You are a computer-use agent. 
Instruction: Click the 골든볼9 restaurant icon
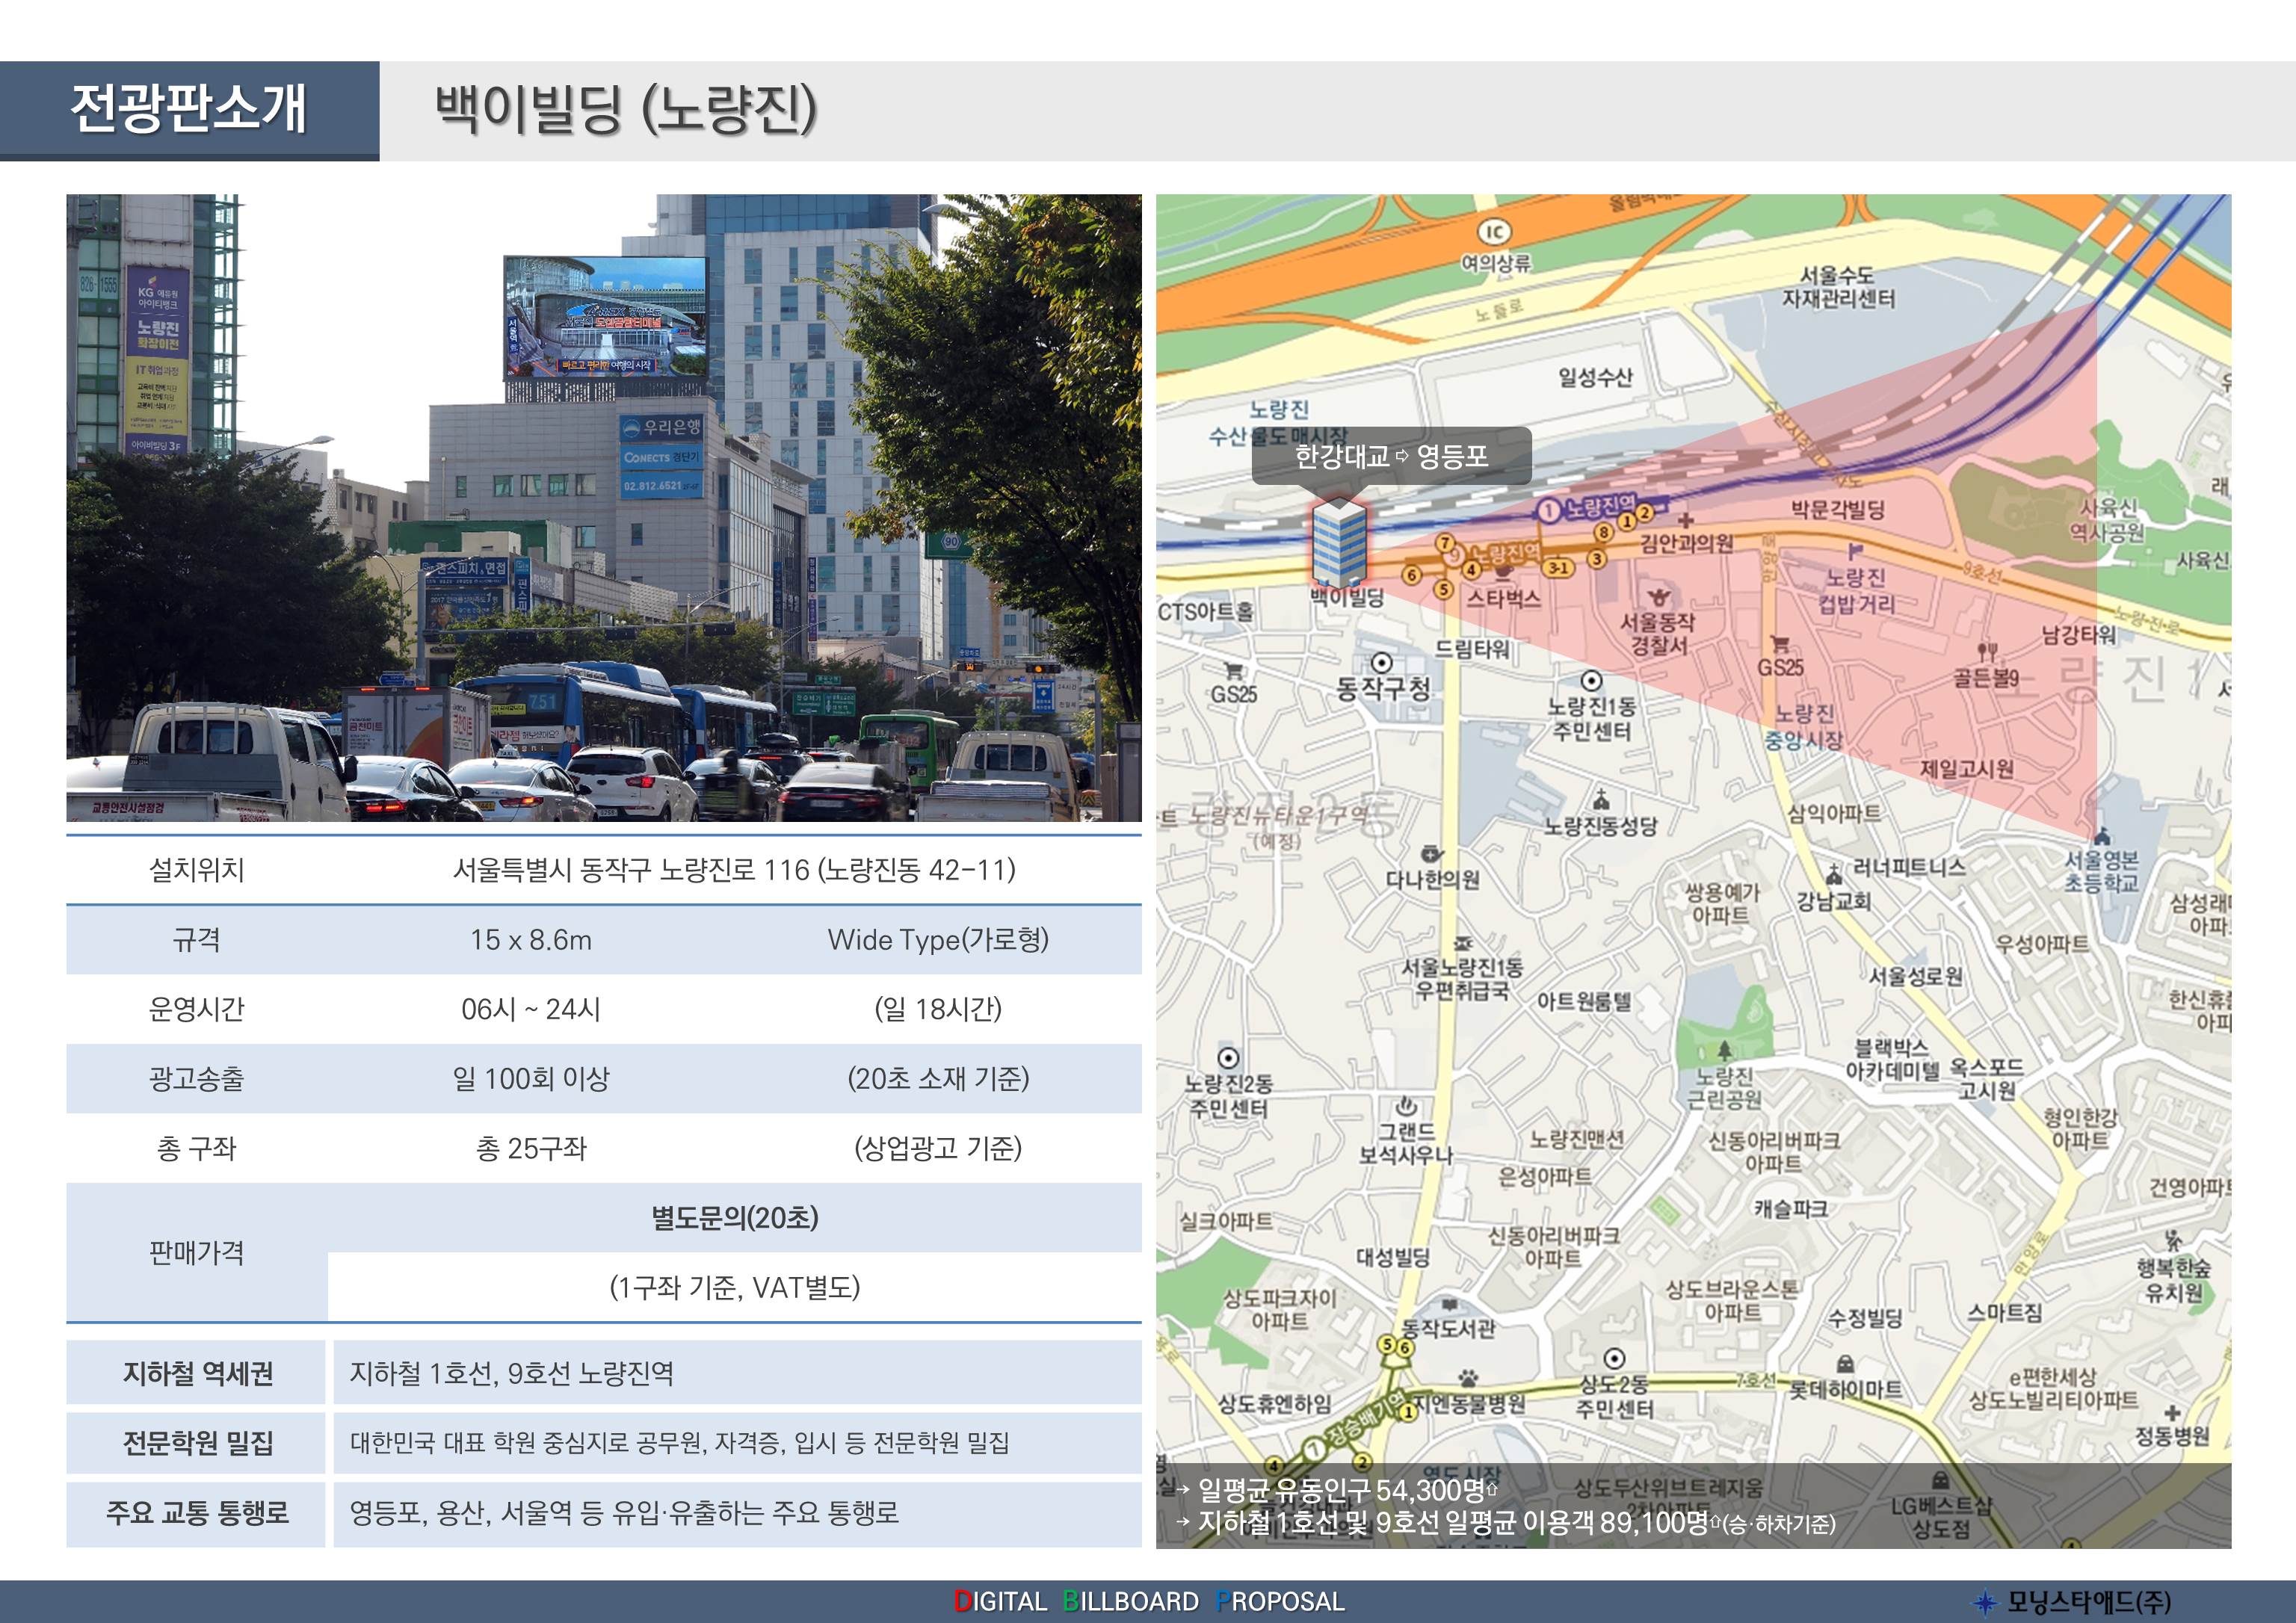[x=1987, y=653]
